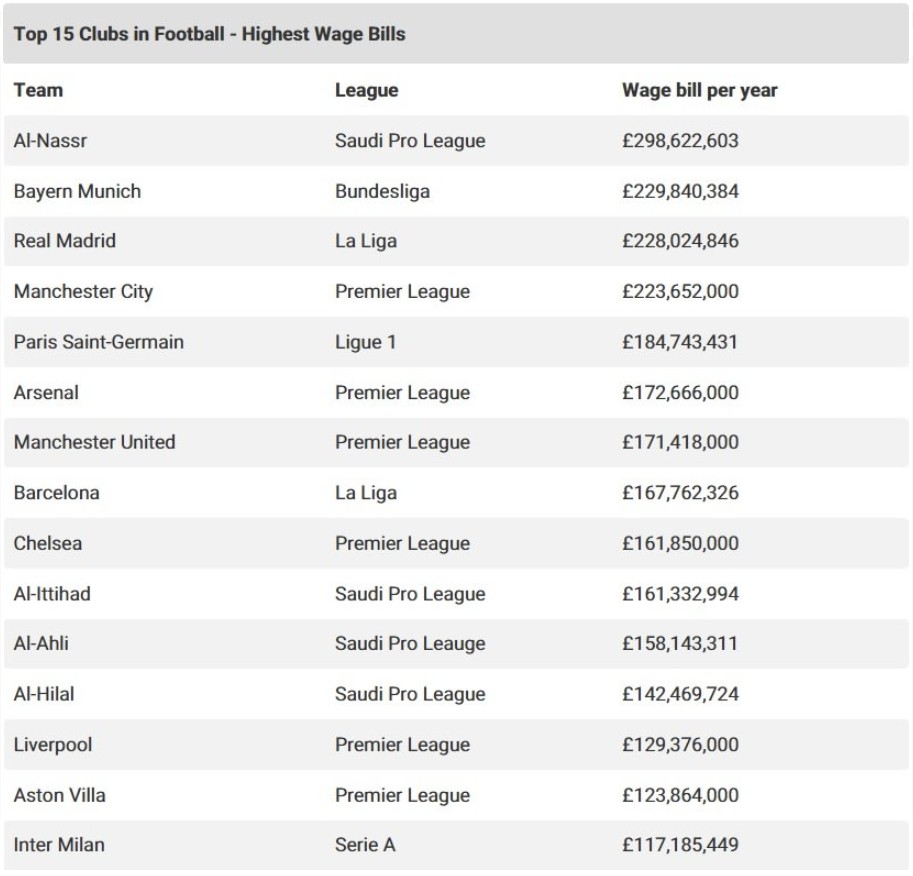Click Inter Milan's Serie A league cell
This screenshot has height=876, width=913.
tap(365, 845)
